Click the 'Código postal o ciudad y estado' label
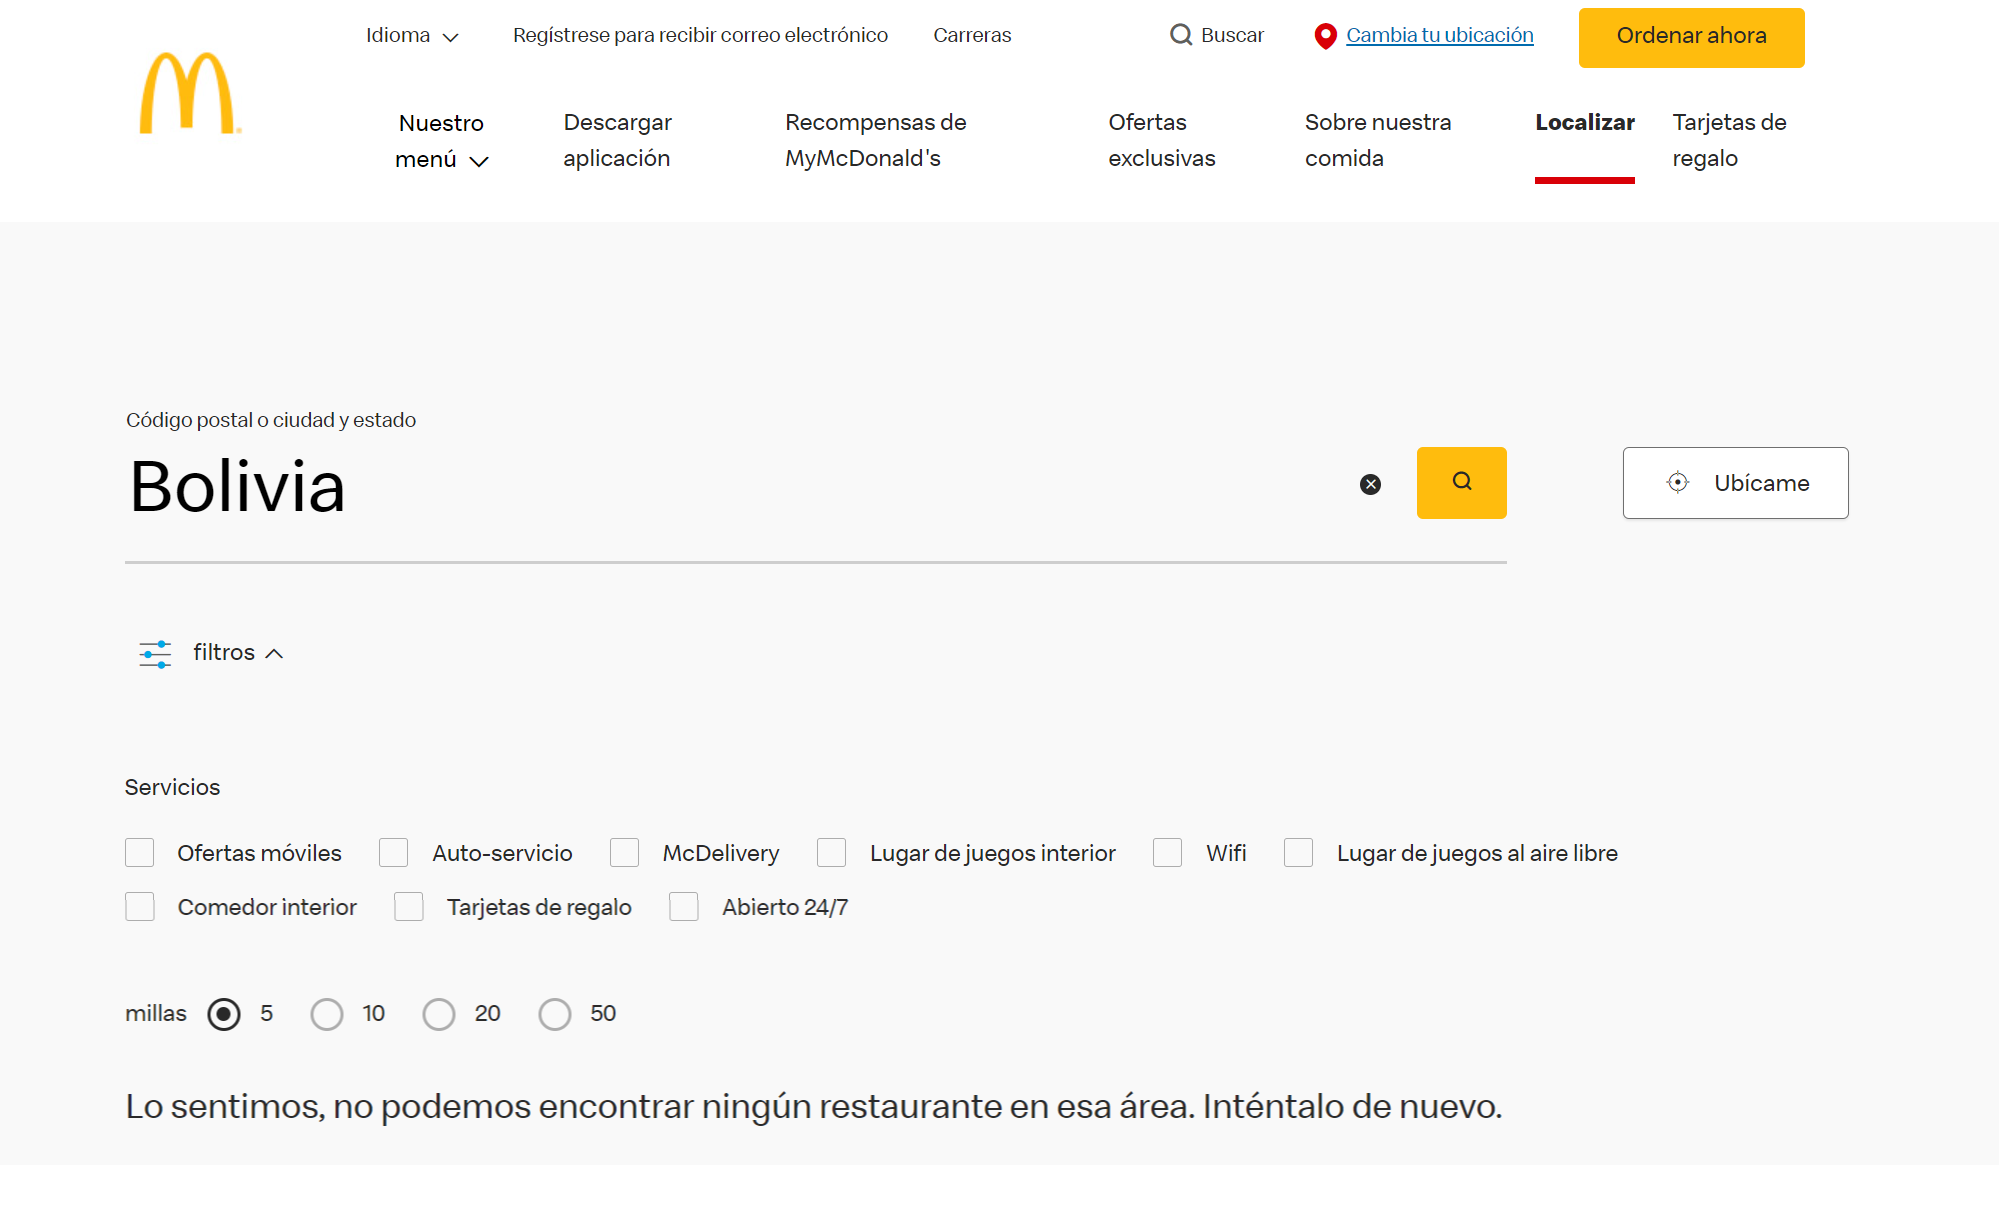Image resolution: width=1999 pixels, height=1227 pixels. click(x=271, y=420)
